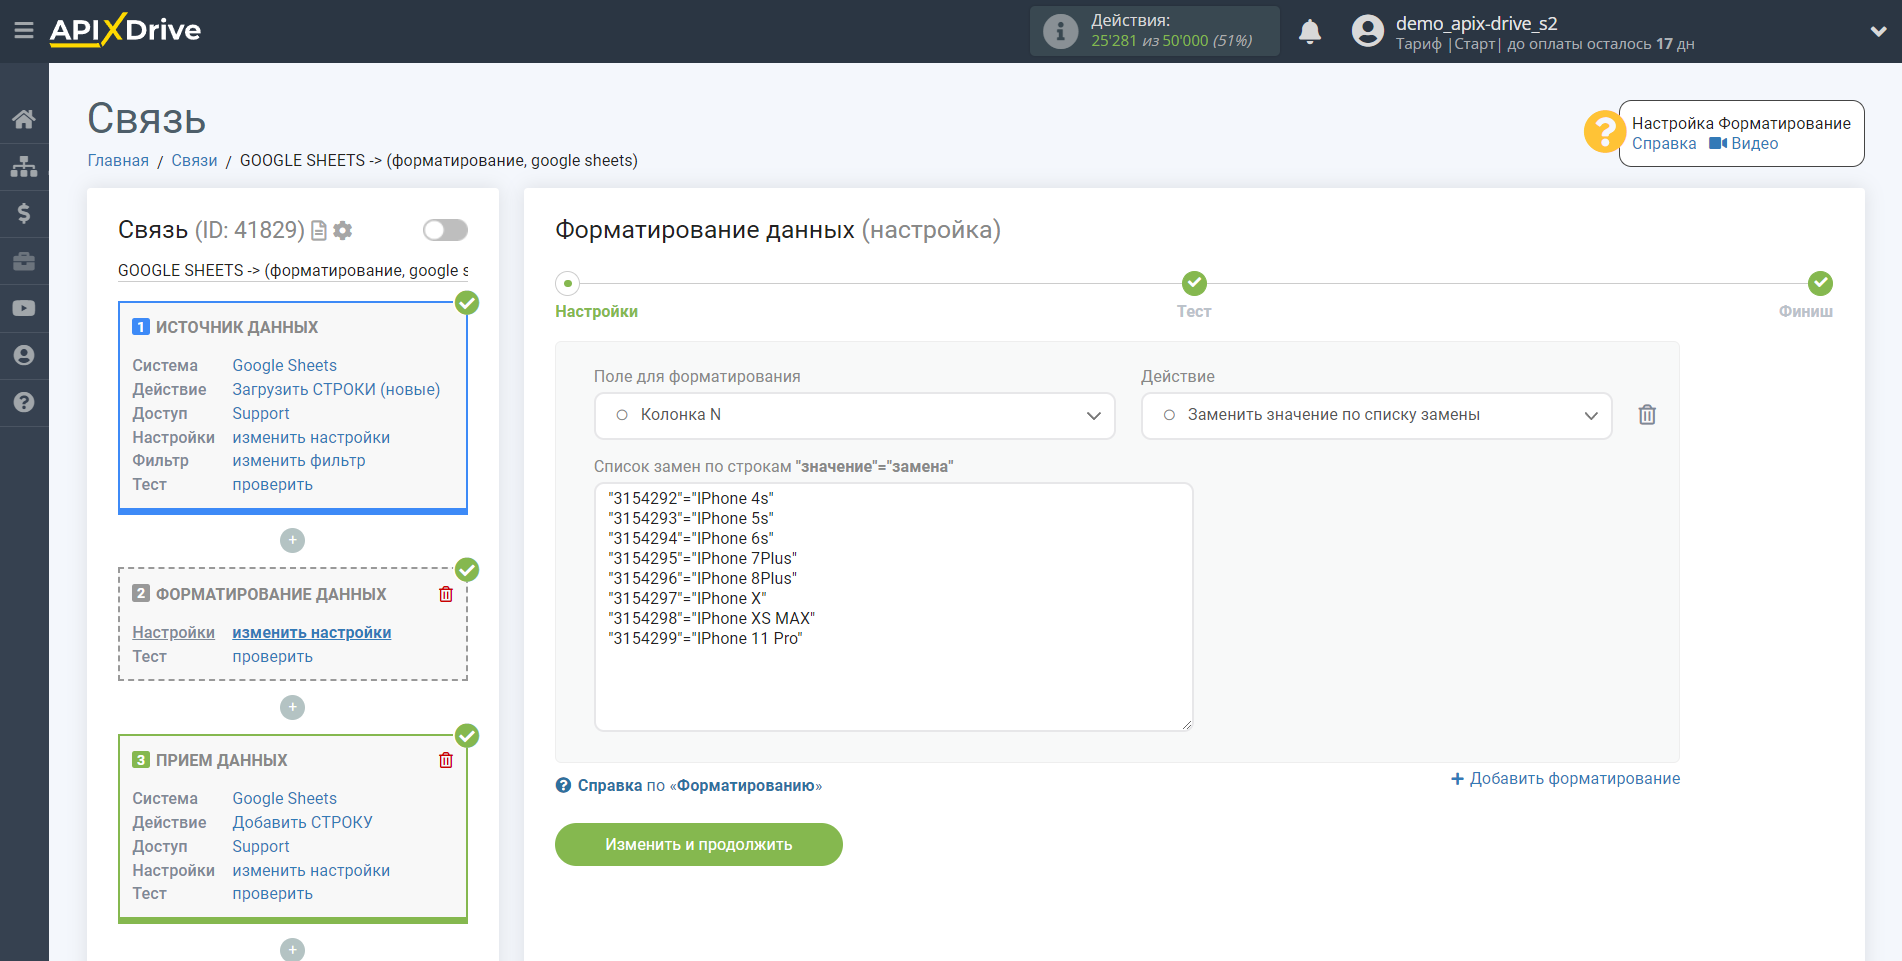Click Добавить СТРОКУ link
Viewport: 1902px width, 961px height.
tap(302, 823)
